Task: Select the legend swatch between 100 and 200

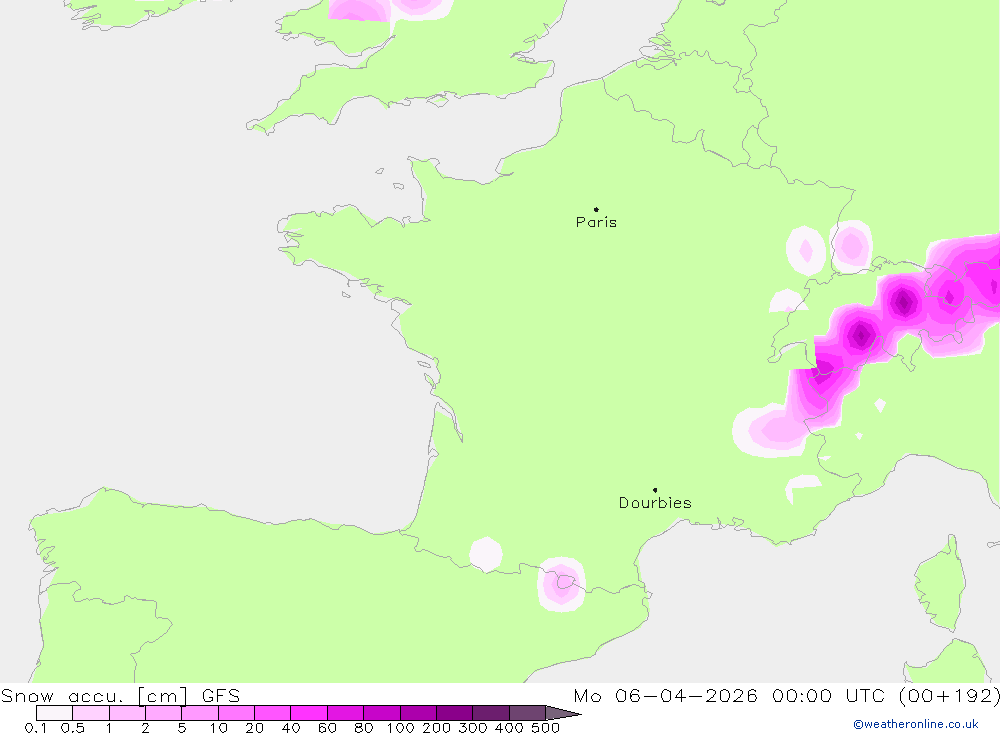Action: point(418,713)
